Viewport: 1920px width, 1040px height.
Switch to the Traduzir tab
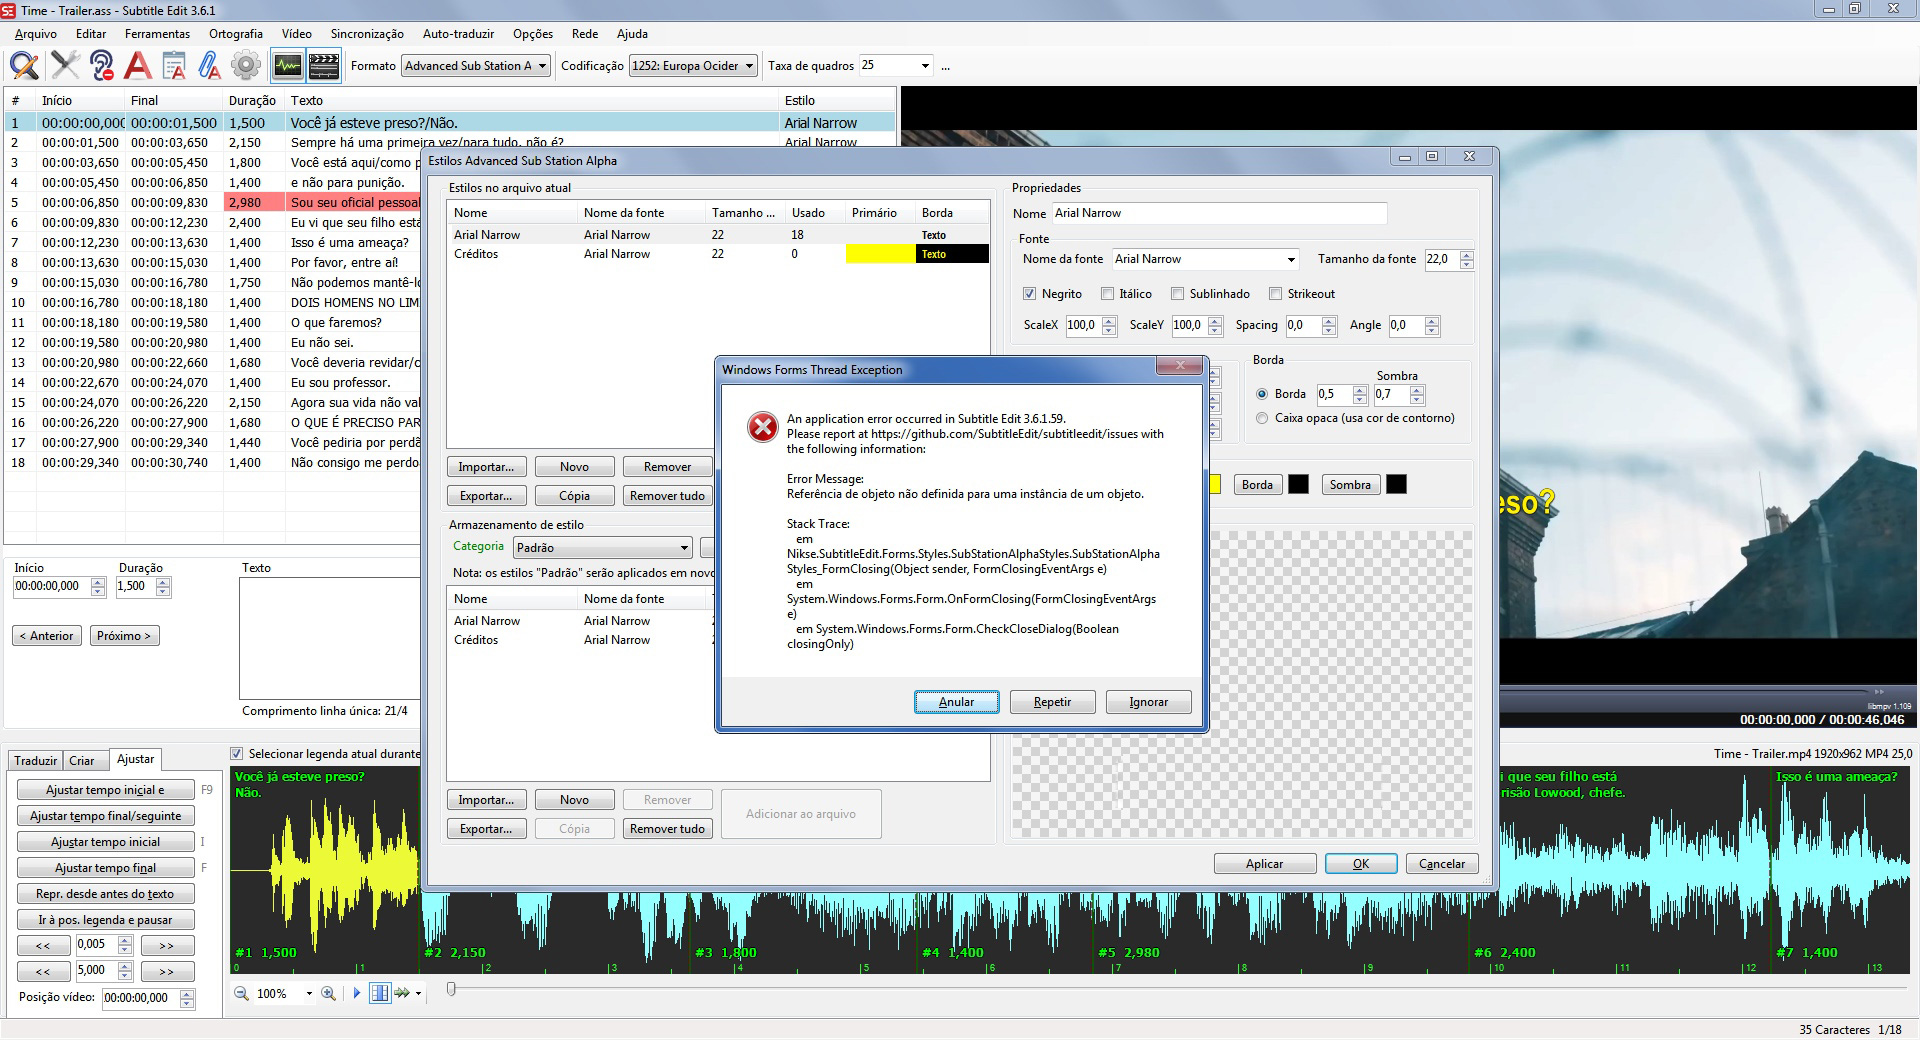35,760
